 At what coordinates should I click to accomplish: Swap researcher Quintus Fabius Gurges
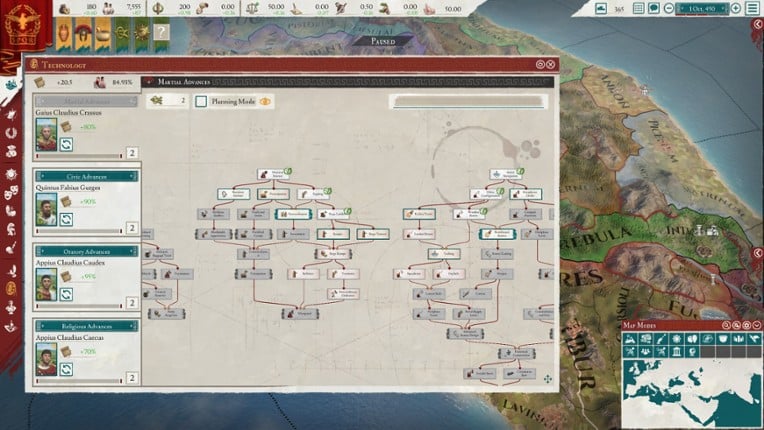(65, 219)
